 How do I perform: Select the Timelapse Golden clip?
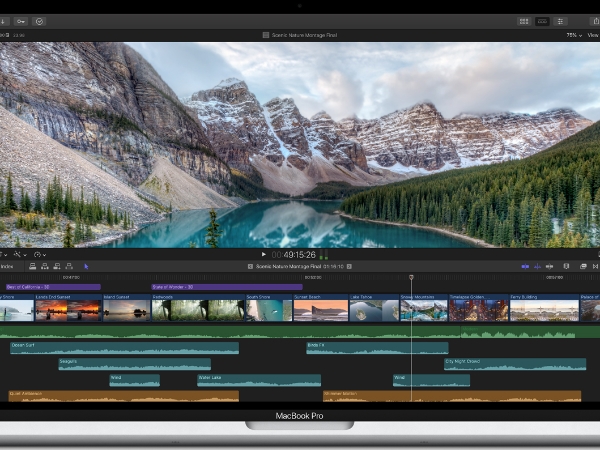pyautogui.click(x=479, y=308)
